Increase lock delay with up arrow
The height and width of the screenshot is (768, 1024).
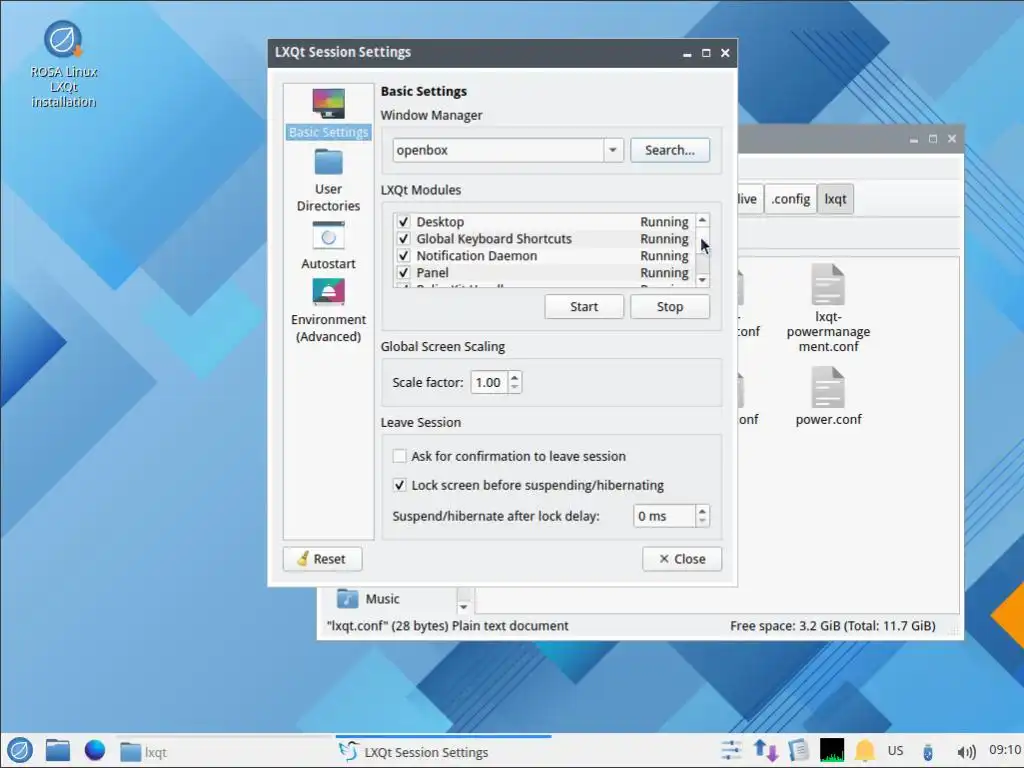[702, 511]
